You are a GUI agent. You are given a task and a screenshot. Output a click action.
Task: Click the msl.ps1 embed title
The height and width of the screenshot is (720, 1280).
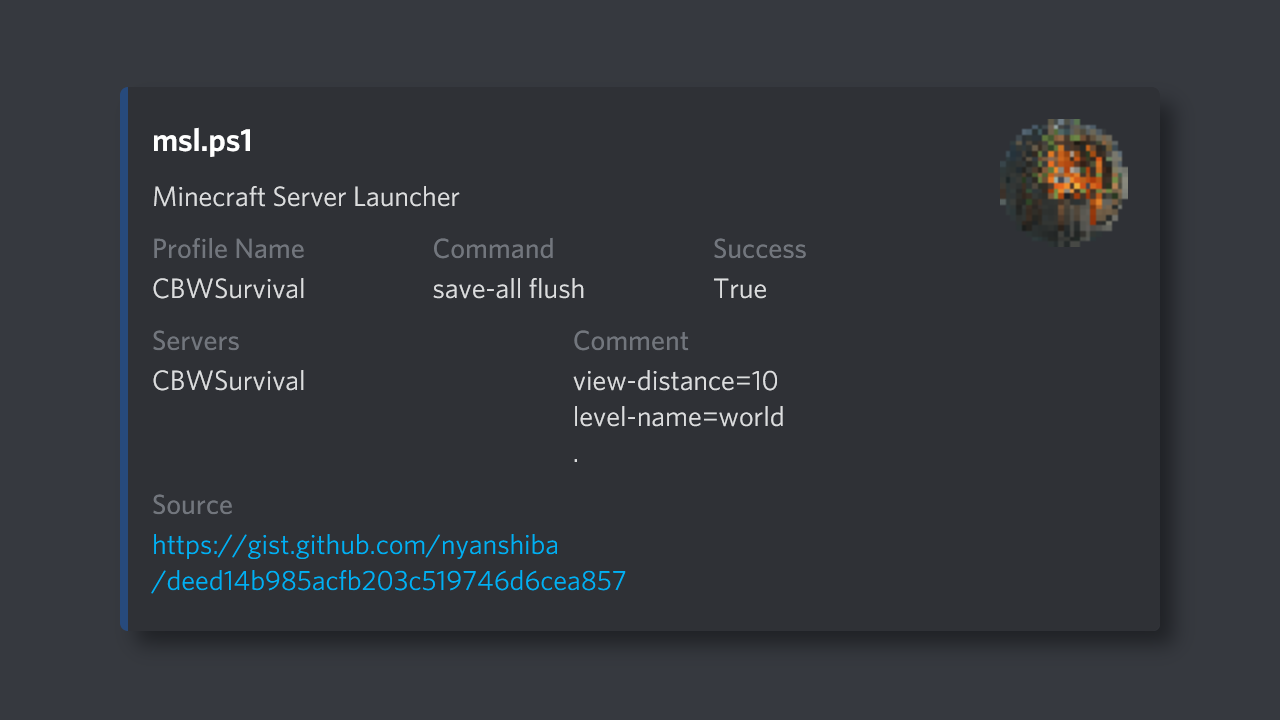(203, 141)
